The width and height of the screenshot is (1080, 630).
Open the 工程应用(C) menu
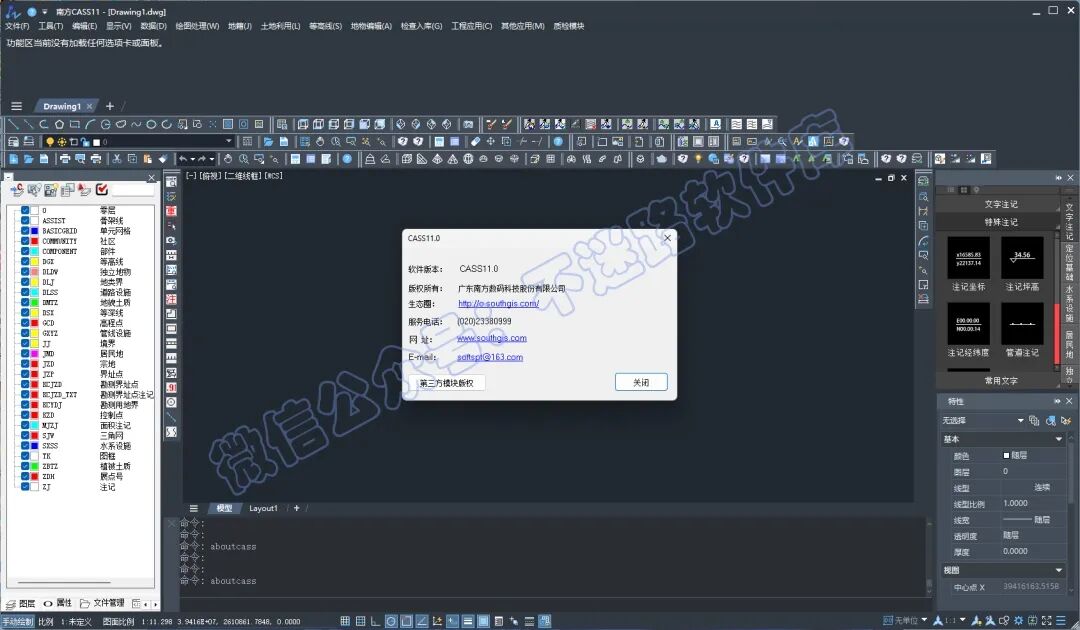[471, 26]
